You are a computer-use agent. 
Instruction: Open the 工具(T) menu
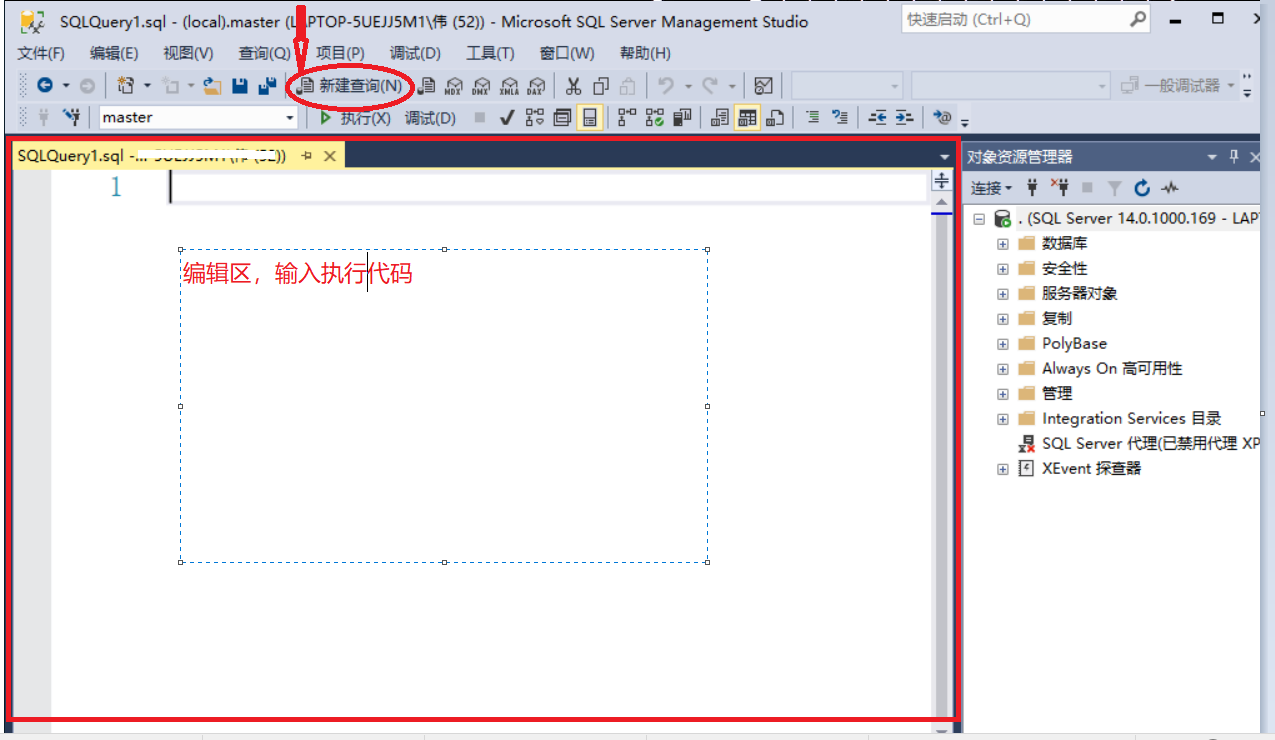[x=490, y=53]
